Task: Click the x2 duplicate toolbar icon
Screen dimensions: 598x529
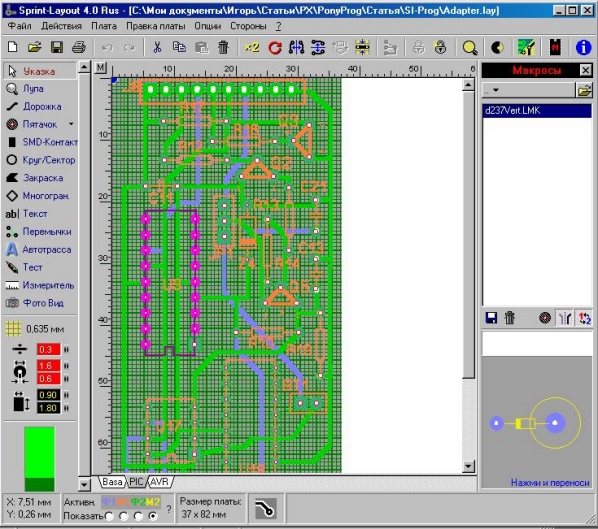Action: (x=252, y=48)
